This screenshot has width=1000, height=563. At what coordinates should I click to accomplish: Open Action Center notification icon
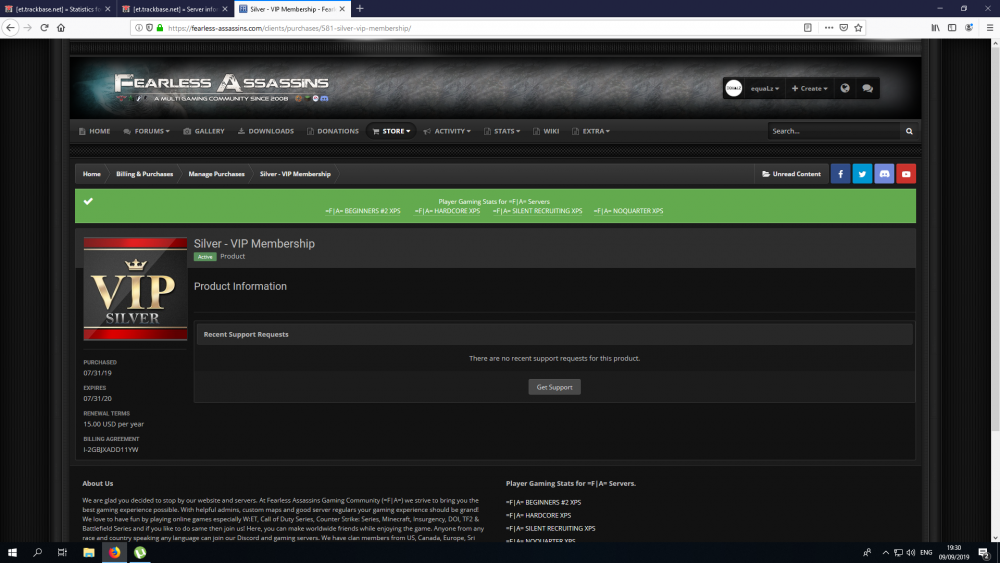[984, 552]
